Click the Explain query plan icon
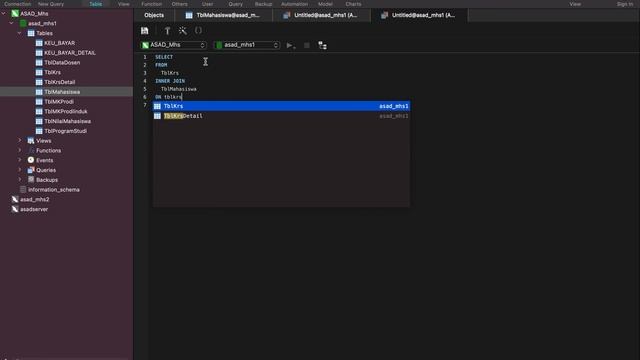 (x=322, y=45)
